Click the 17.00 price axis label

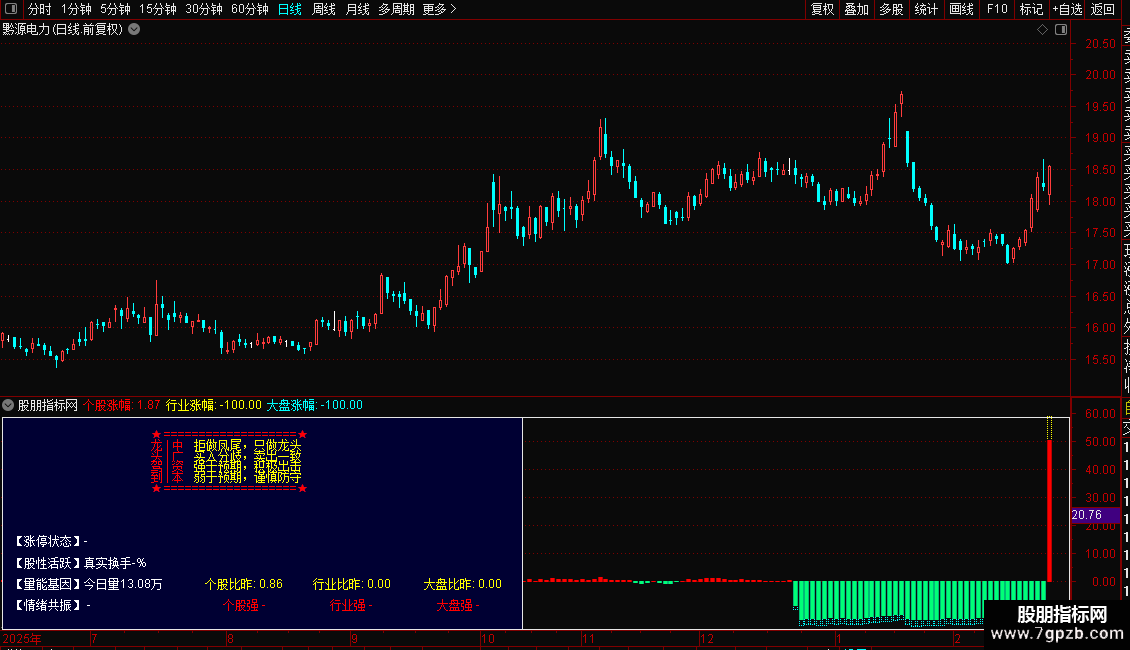(x=1100, y=264)
